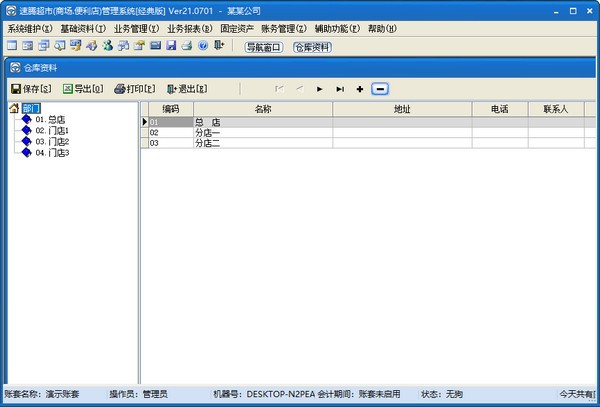Click code cell 02 in the grid
This screenshot has height=407, width=600.
pos(171,133)
